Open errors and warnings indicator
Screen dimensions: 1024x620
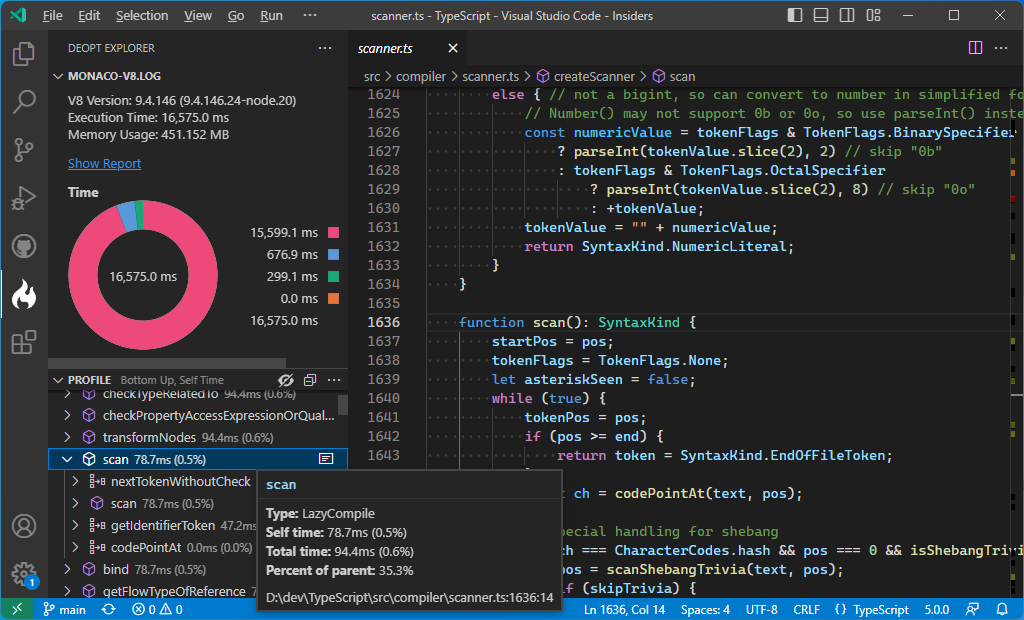157,609
